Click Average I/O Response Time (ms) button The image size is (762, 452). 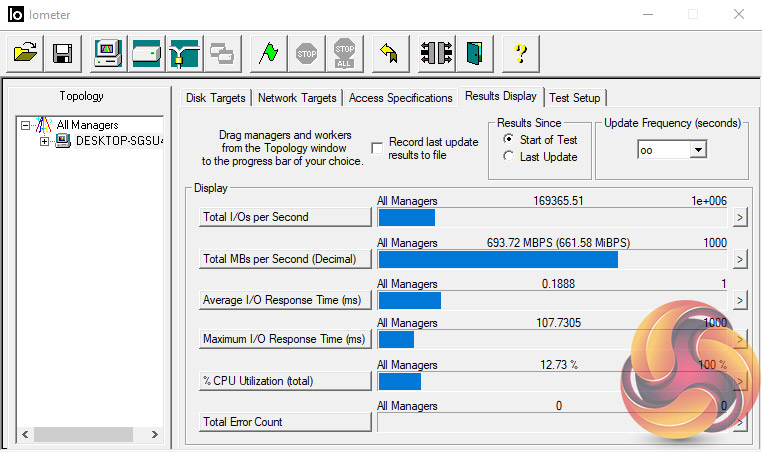(285, 300)
